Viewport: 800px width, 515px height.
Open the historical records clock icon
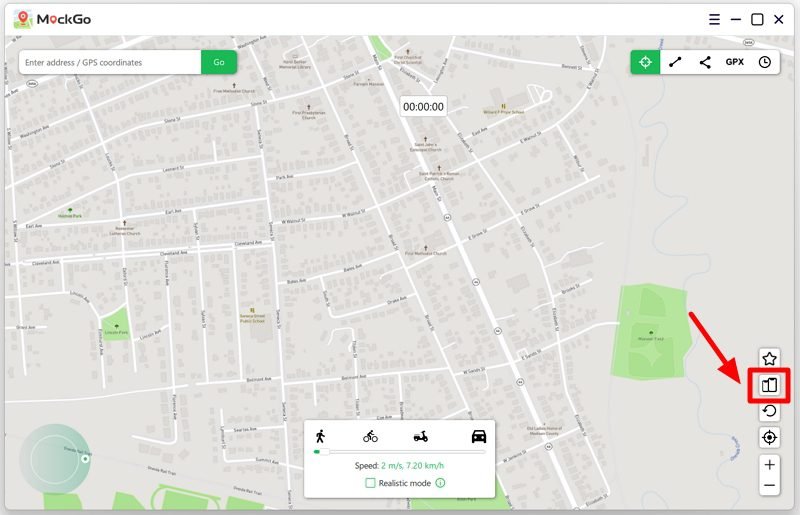(x=765, y=62)
